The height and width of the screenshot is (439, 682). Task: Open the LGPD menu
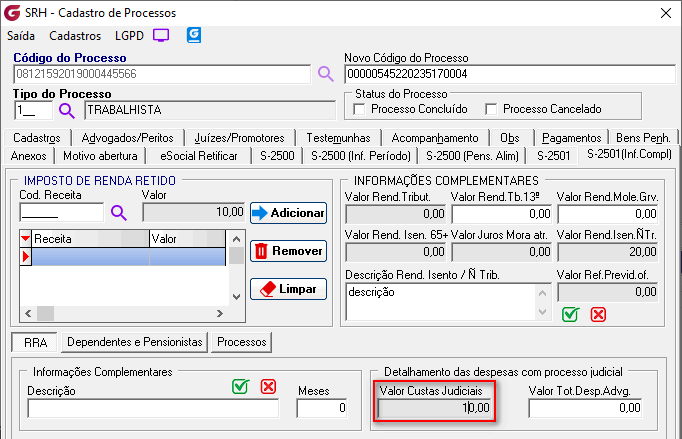pos(129,36)
